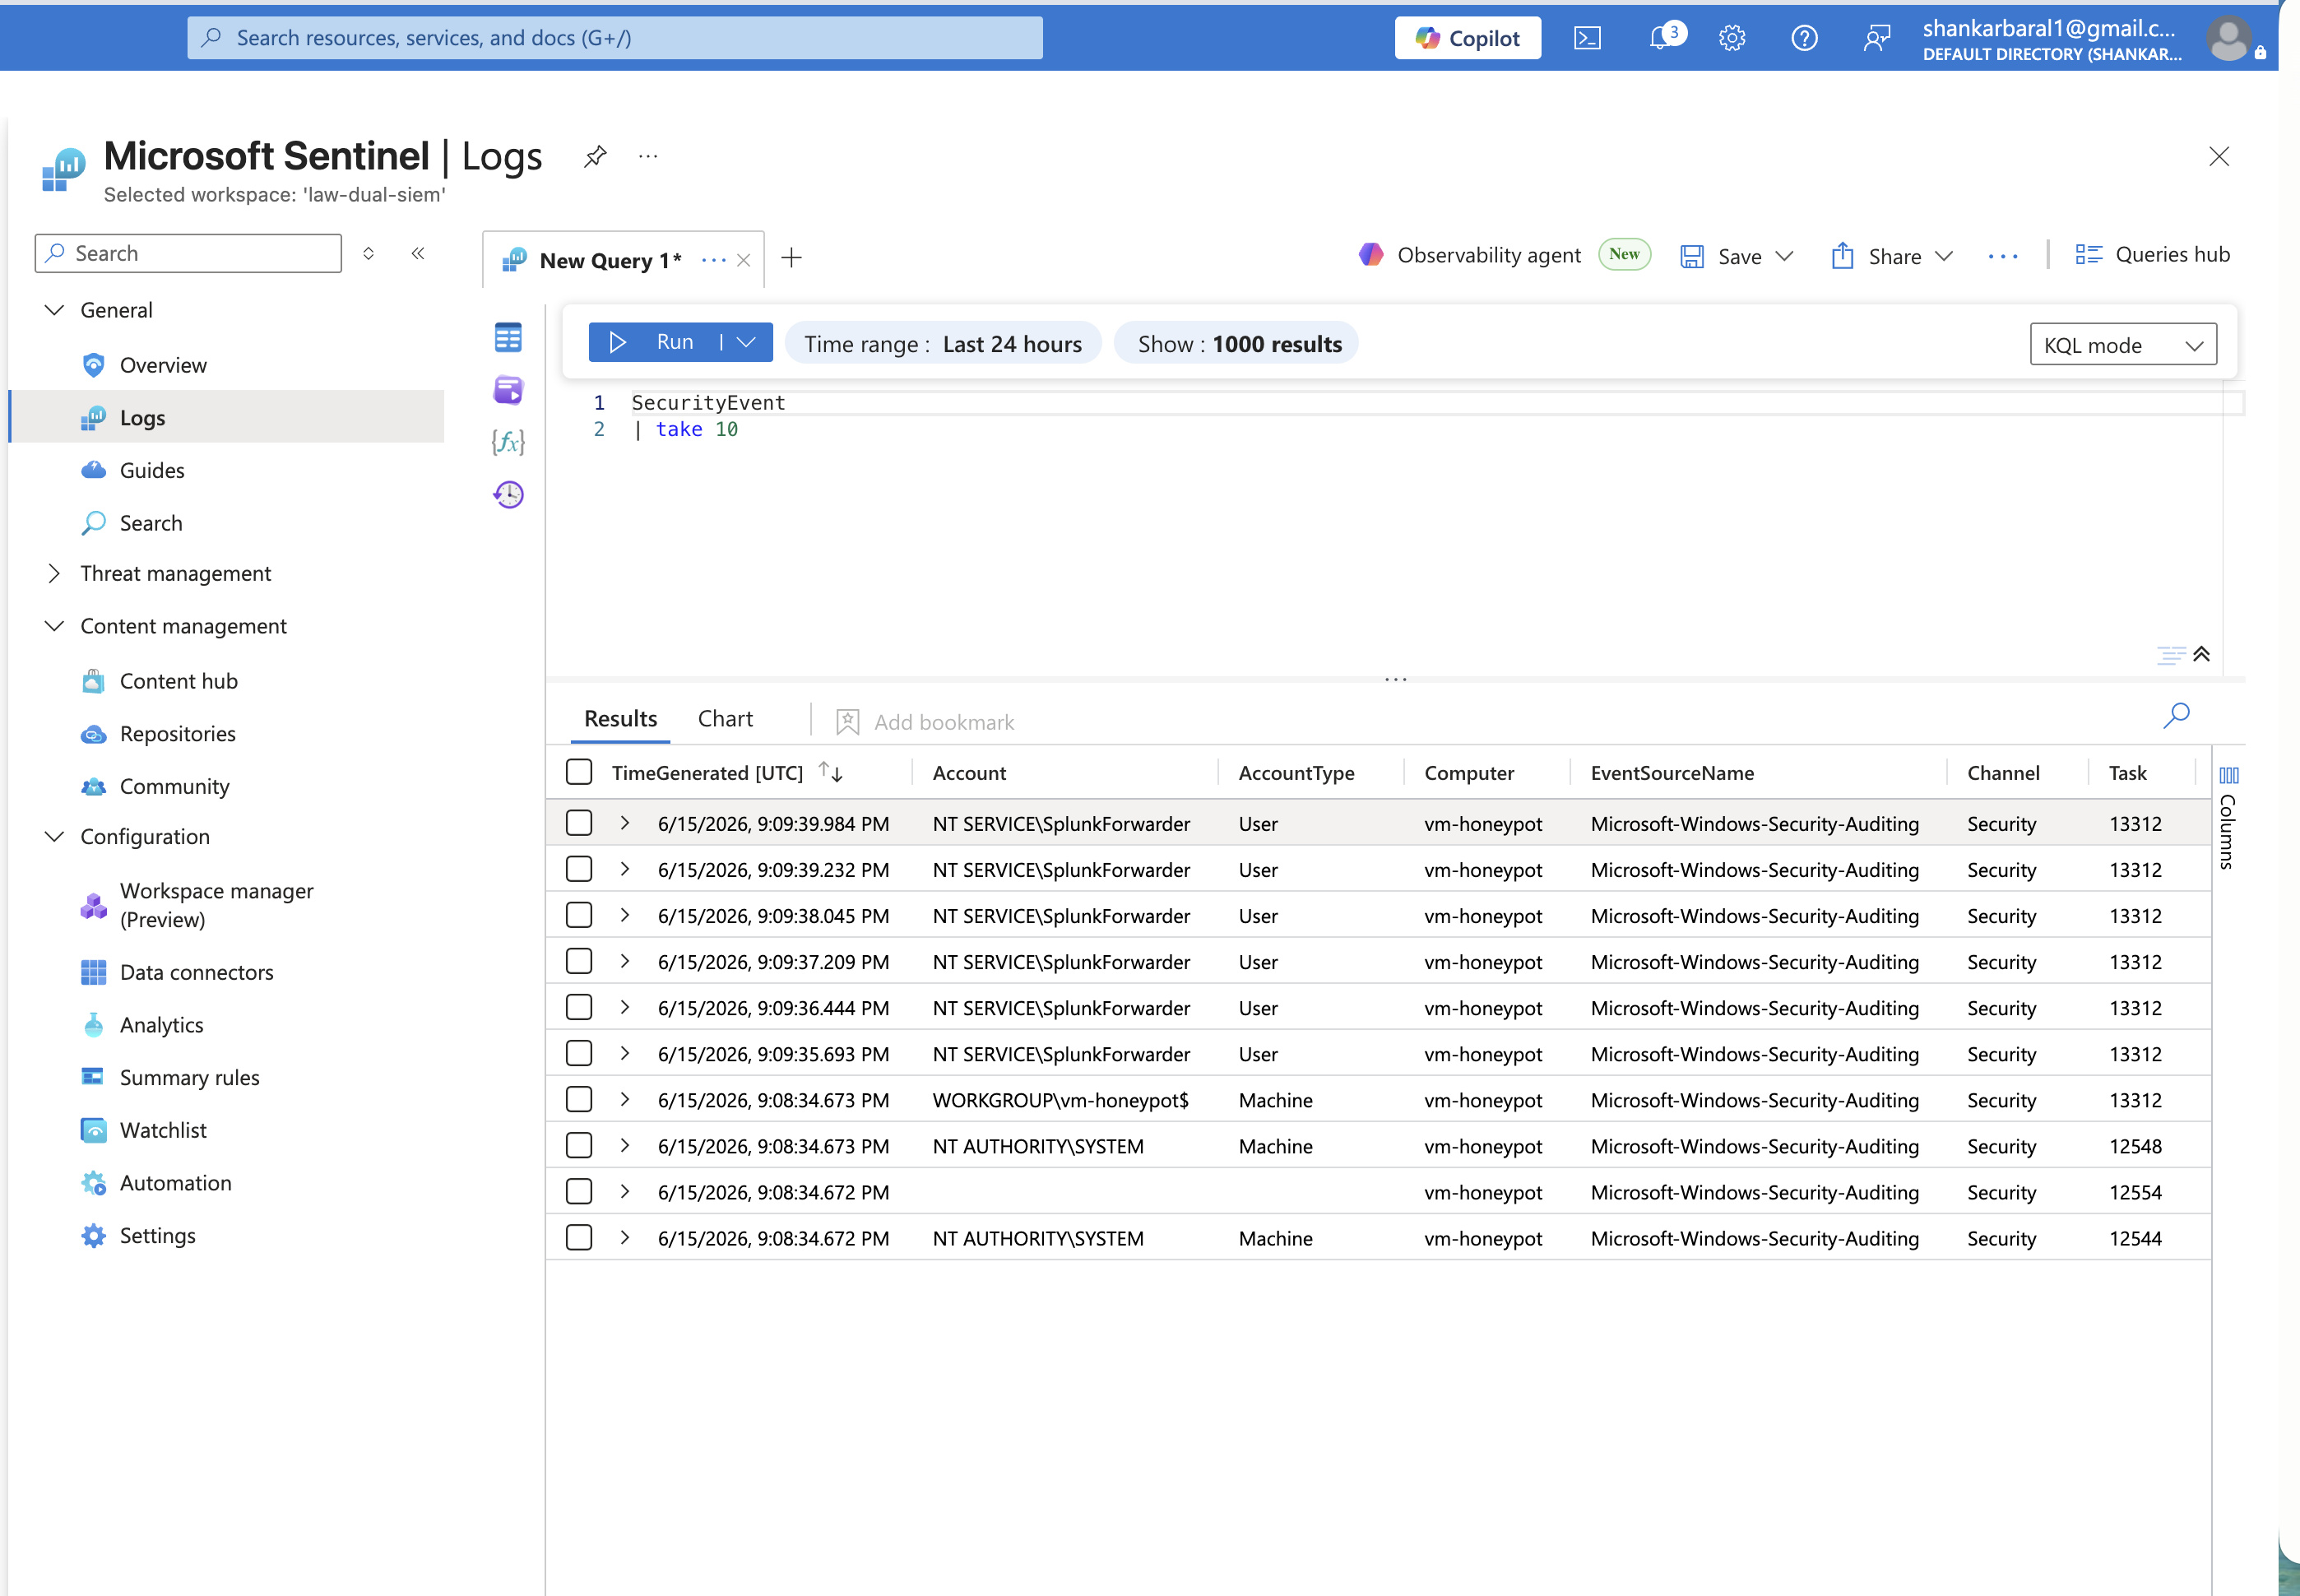Check the row for 9:09:35.693 PM
2300x1596 pixels.
click(x=579, y=1053)
